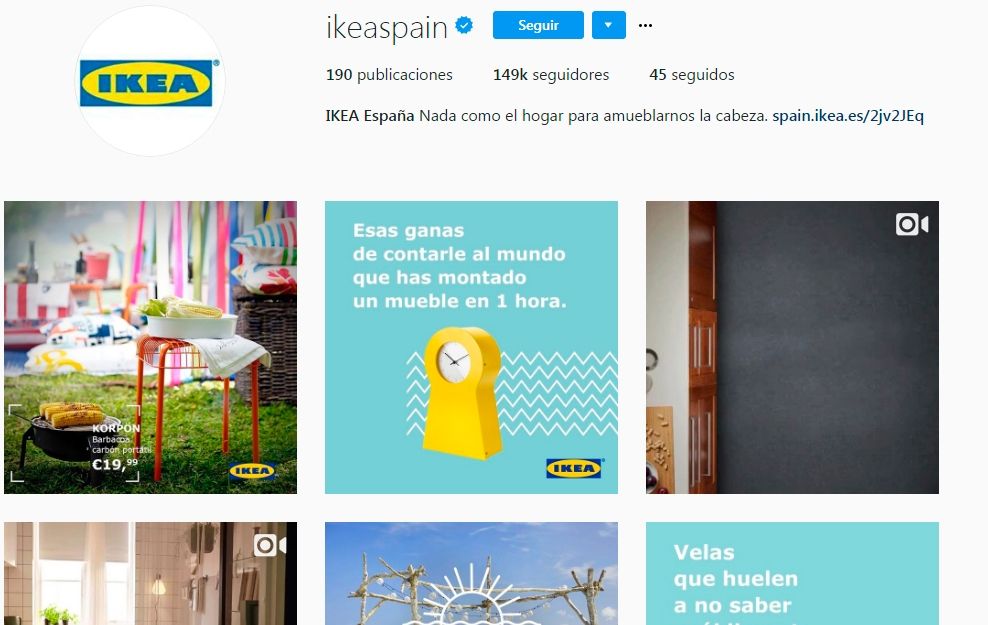View the 45 seguidos list
The image size is (988, 625).
coord(692,75)
